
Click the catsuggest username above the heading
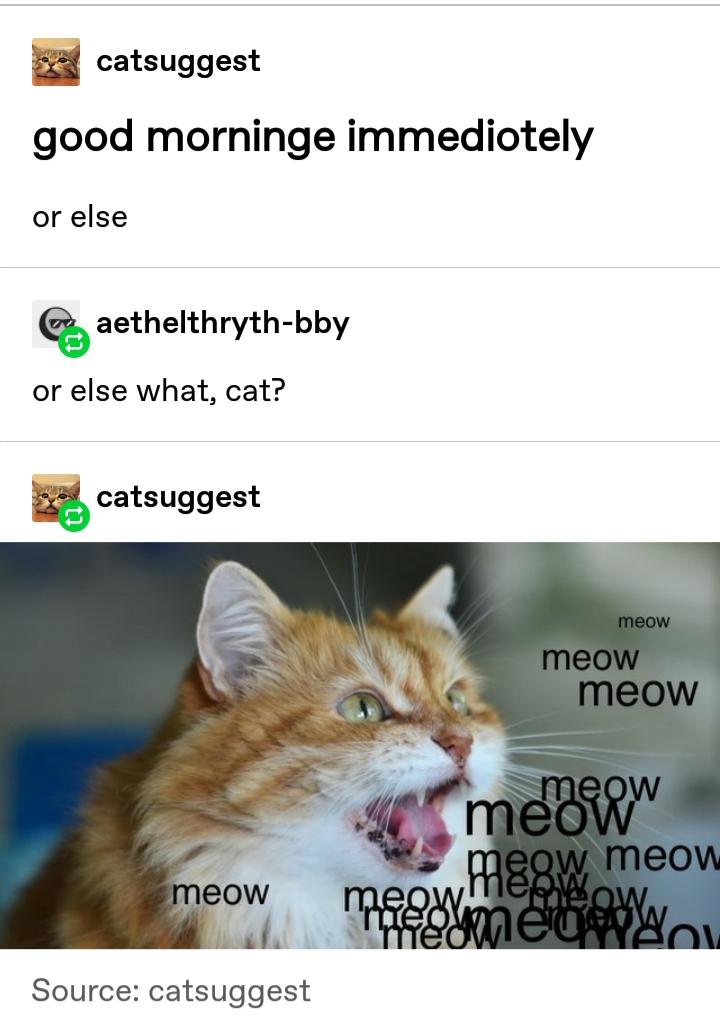tap(178, 62)
